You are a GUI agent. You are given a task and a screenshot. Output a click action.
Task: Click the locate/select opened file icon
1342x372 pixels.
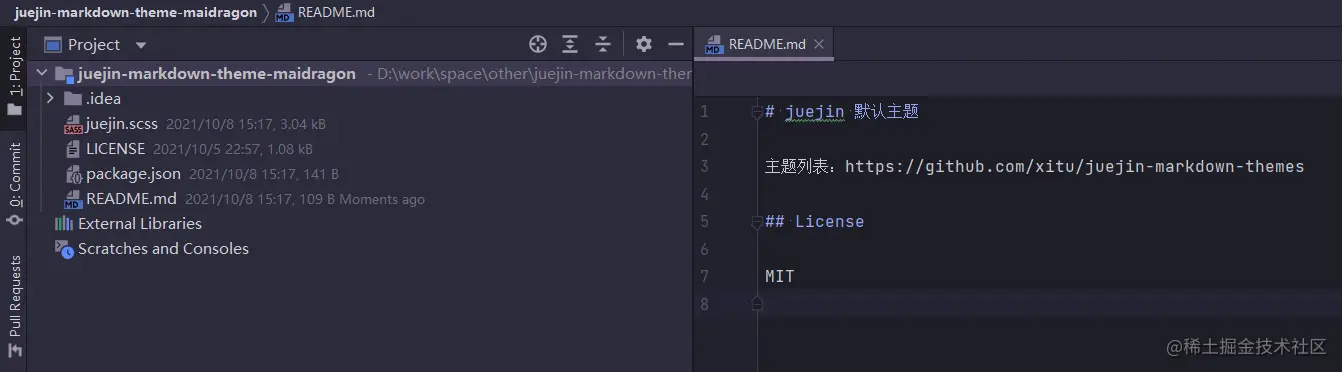click(538, 44)
